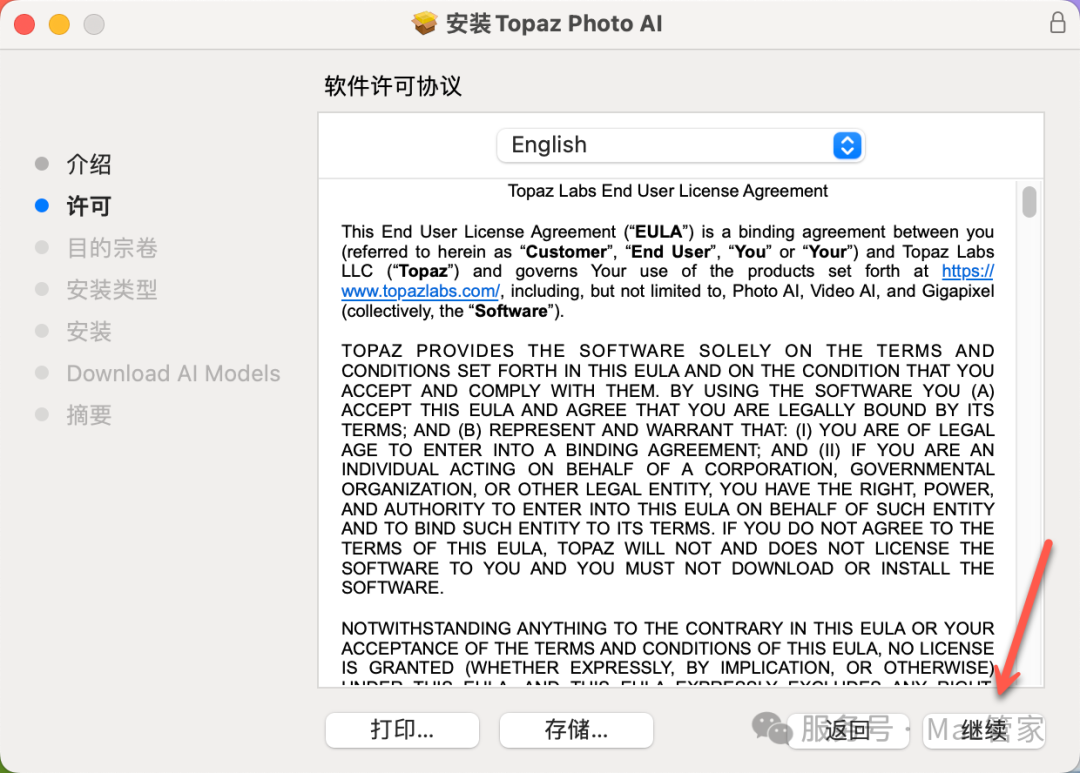Image resolution: width=1080 pixels, height=773 pixels.
Task: Select the Download AI Models step
Action: 173,373
